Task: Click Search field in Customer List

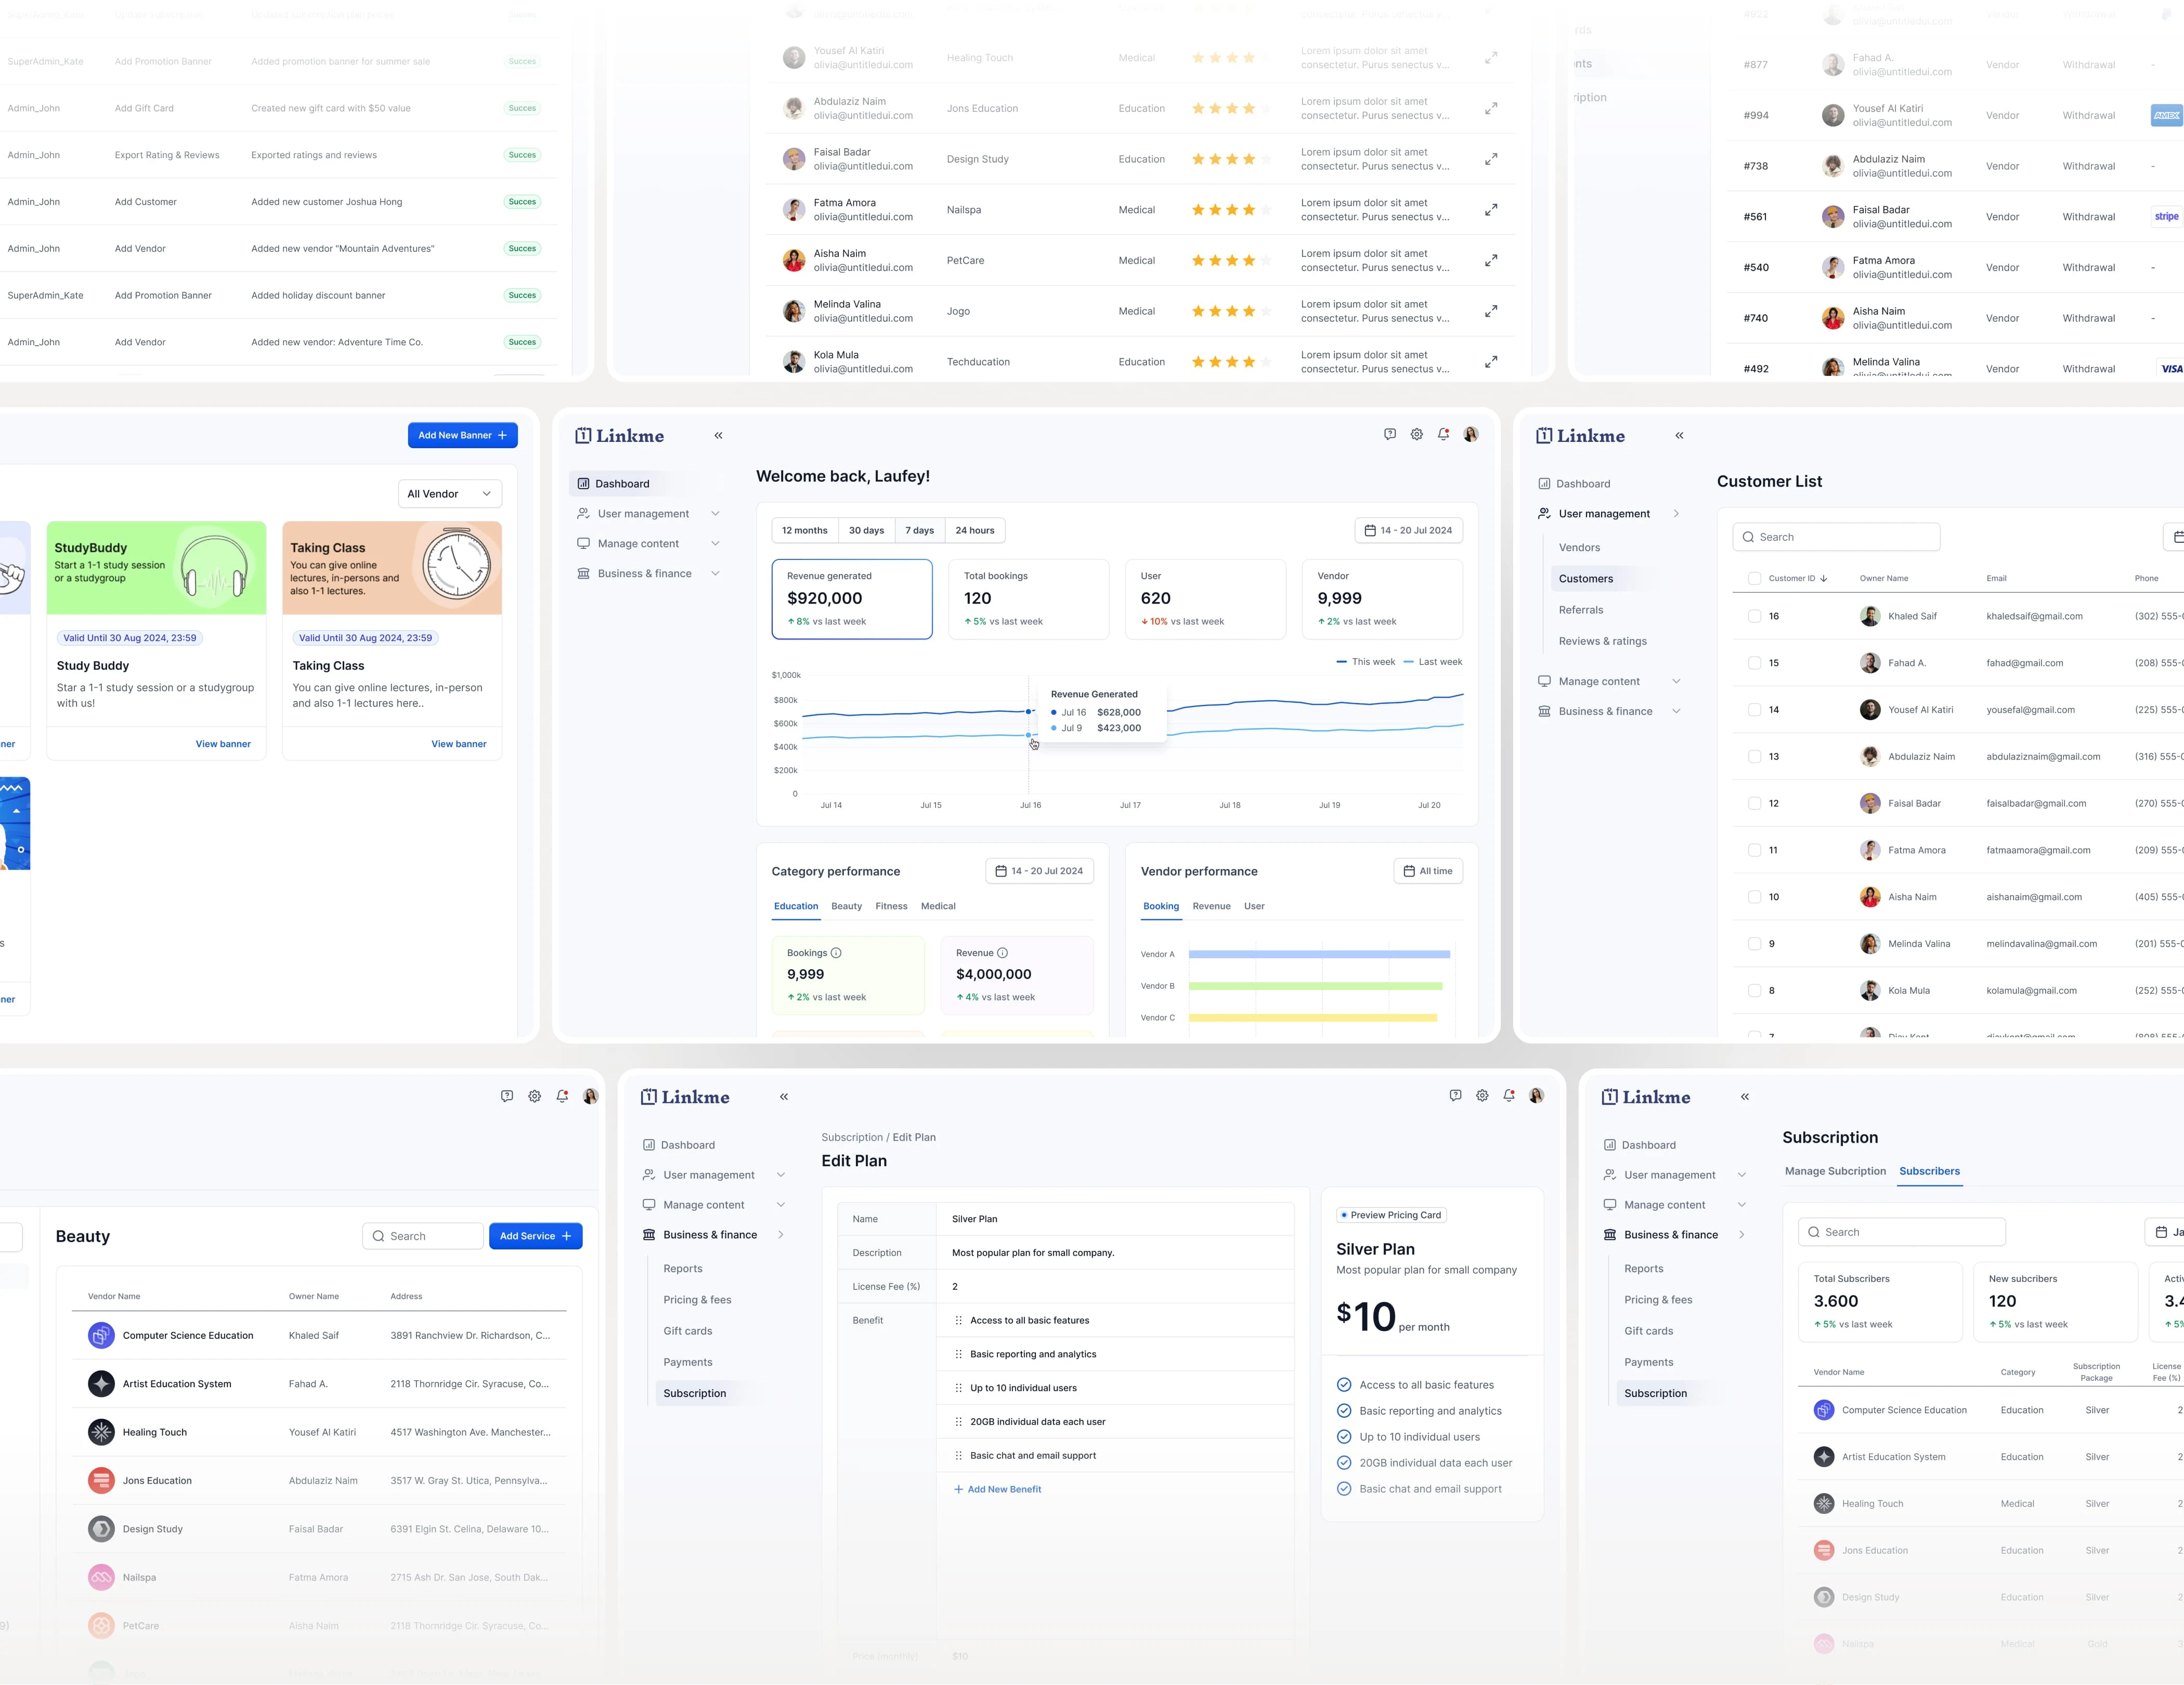Action: pos(1836,537)
